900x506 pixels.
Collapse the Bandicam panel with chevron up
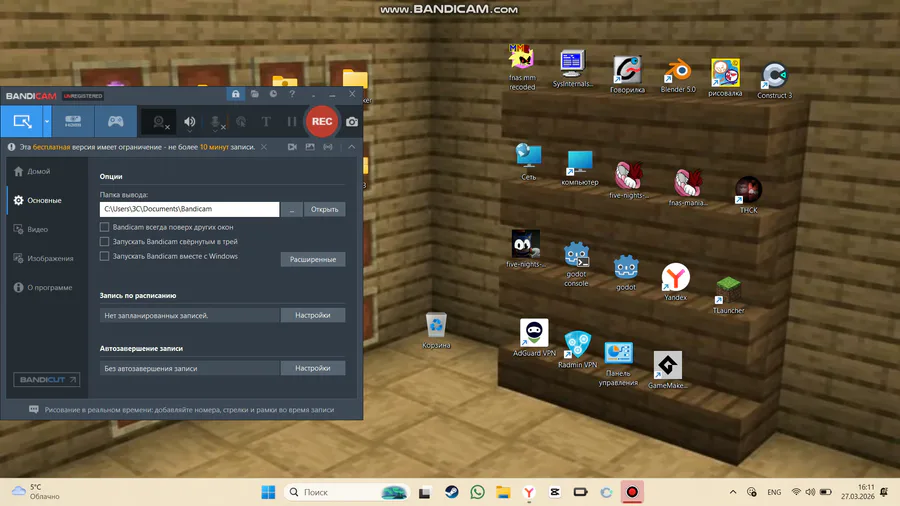[x=351, y=147]
